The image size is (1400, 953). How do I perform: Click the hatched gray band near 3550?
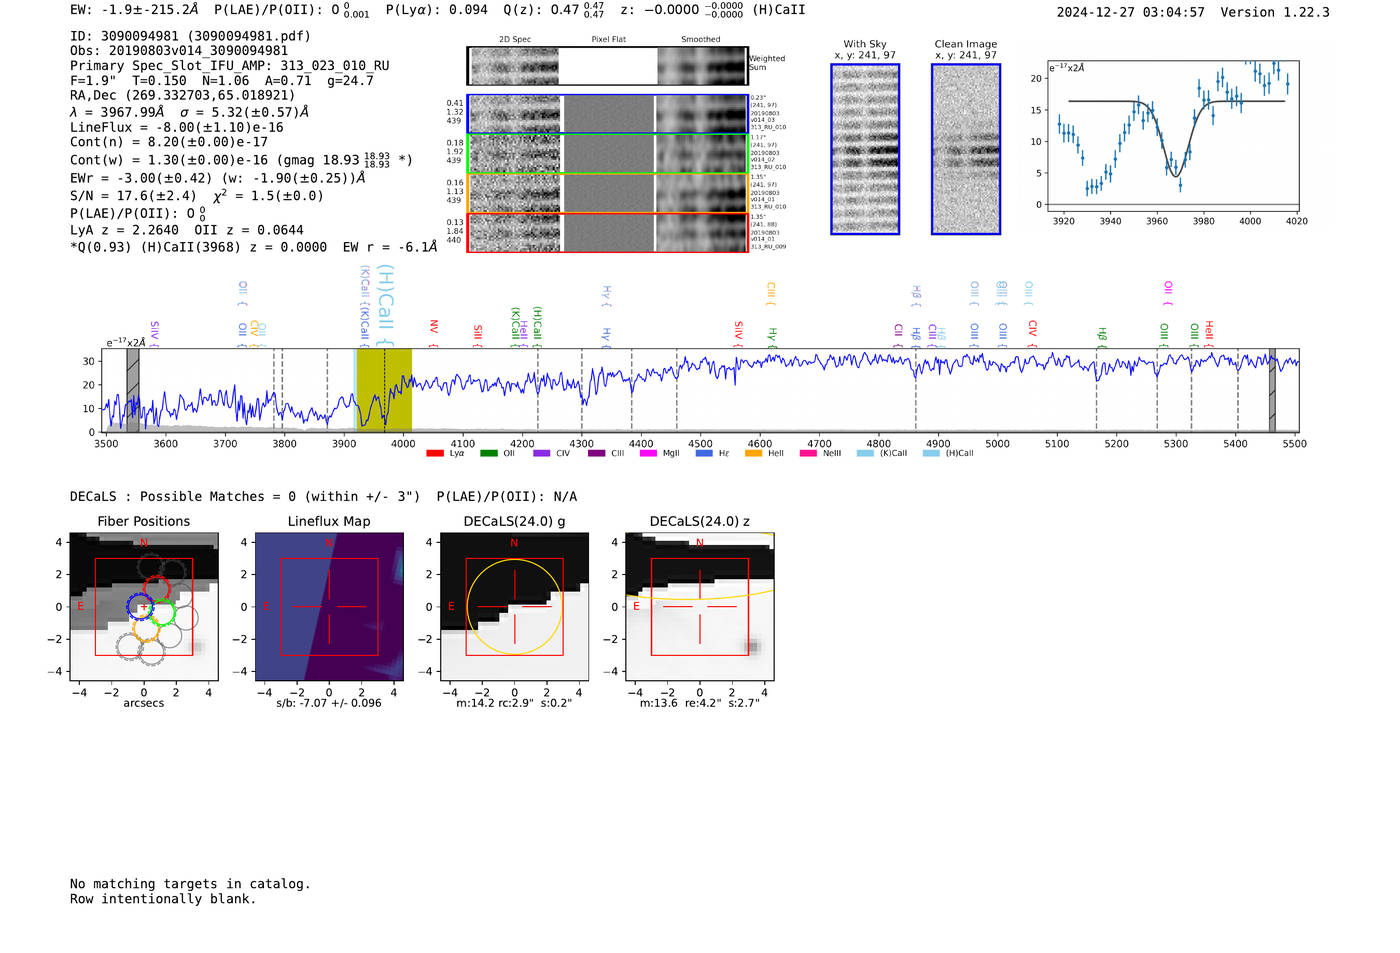click(133, 391)
